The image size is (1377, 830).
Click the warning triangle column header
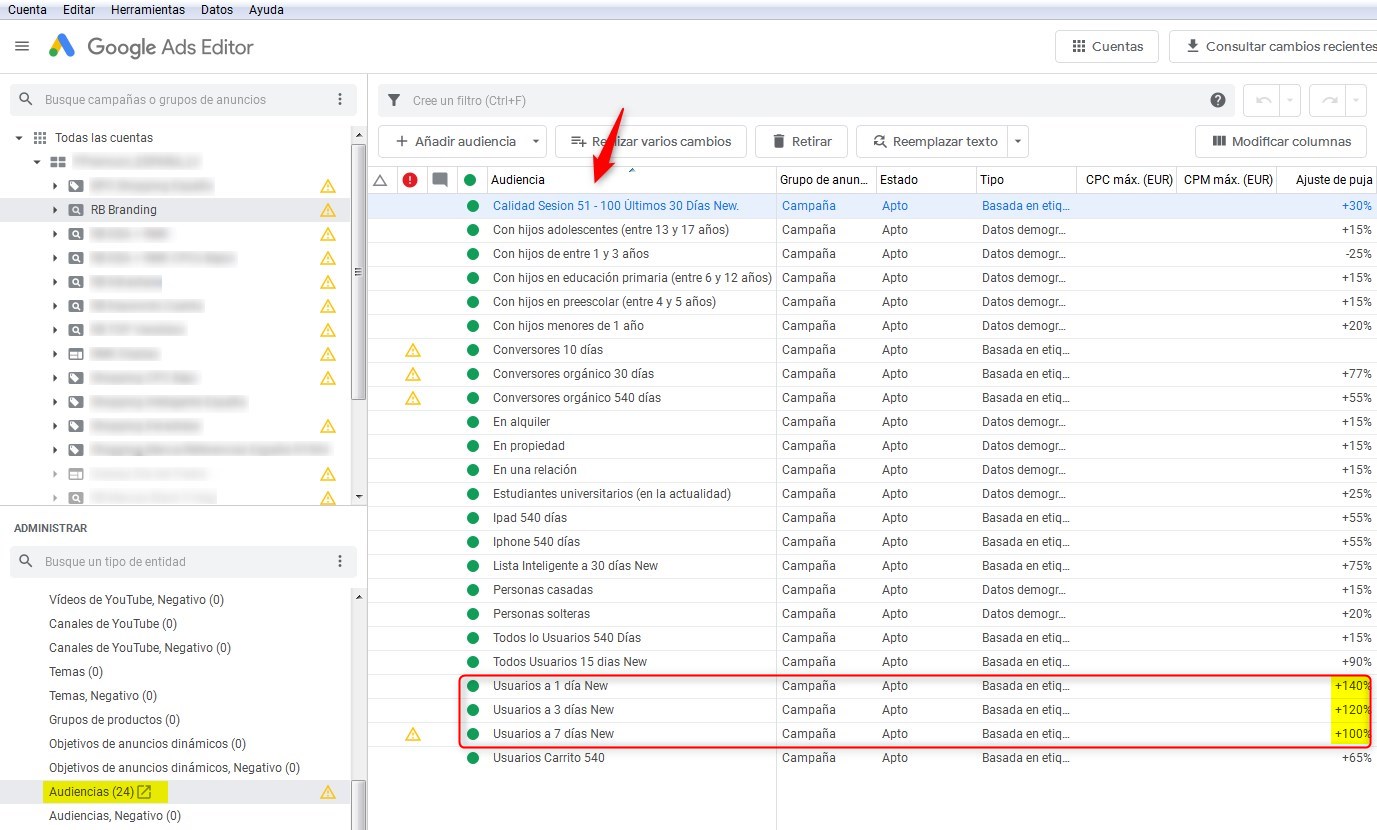pyautogui.click(x=380, y=180)
